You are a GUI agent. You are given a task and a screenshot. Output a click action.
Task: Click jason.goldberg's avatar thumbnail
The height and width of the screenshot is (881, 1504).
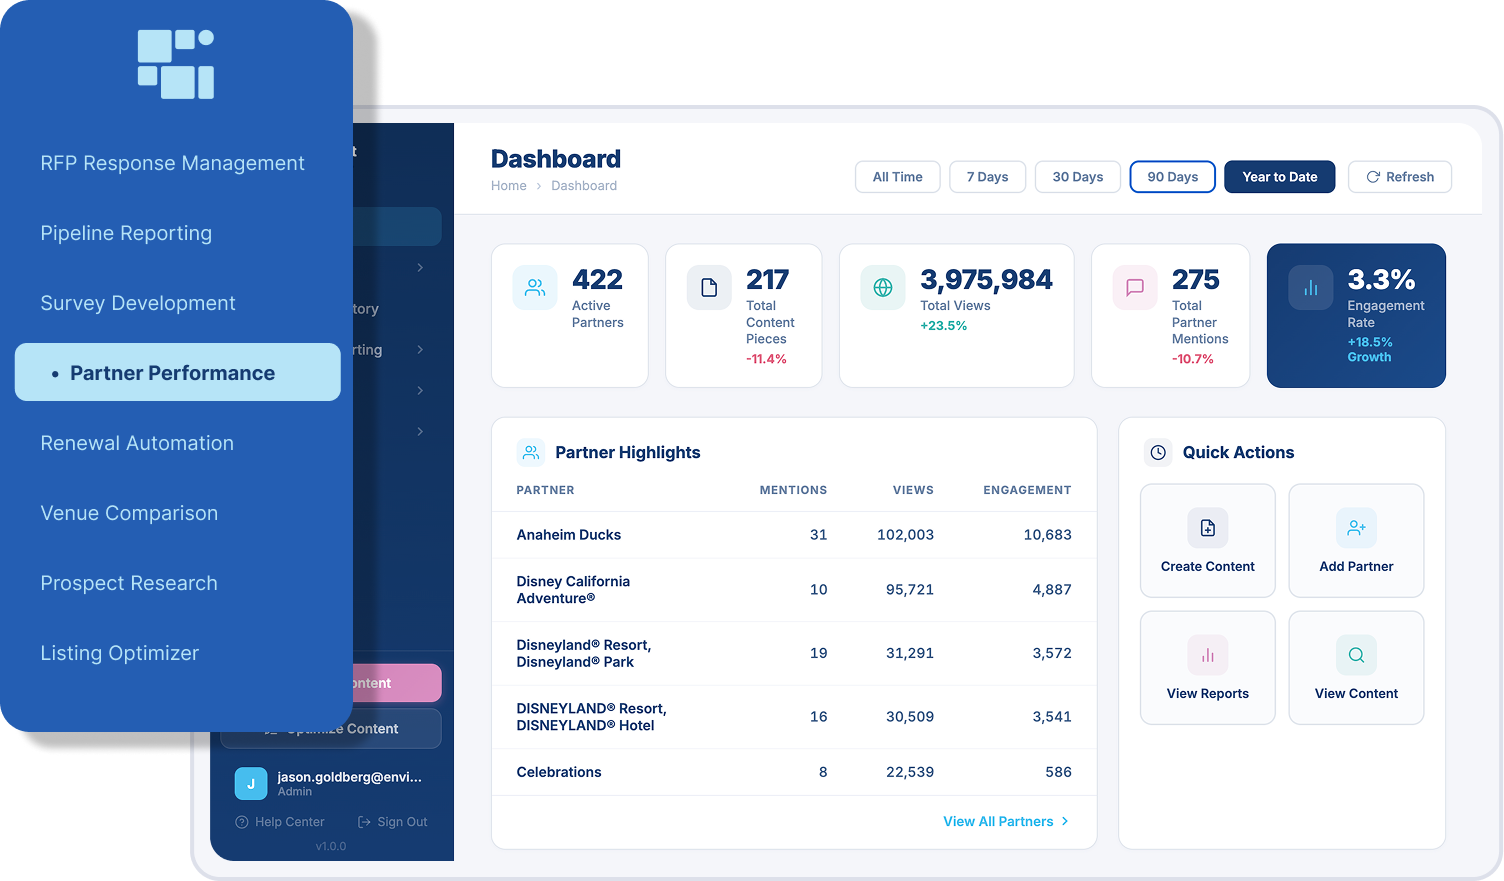[x=251, y=783]
